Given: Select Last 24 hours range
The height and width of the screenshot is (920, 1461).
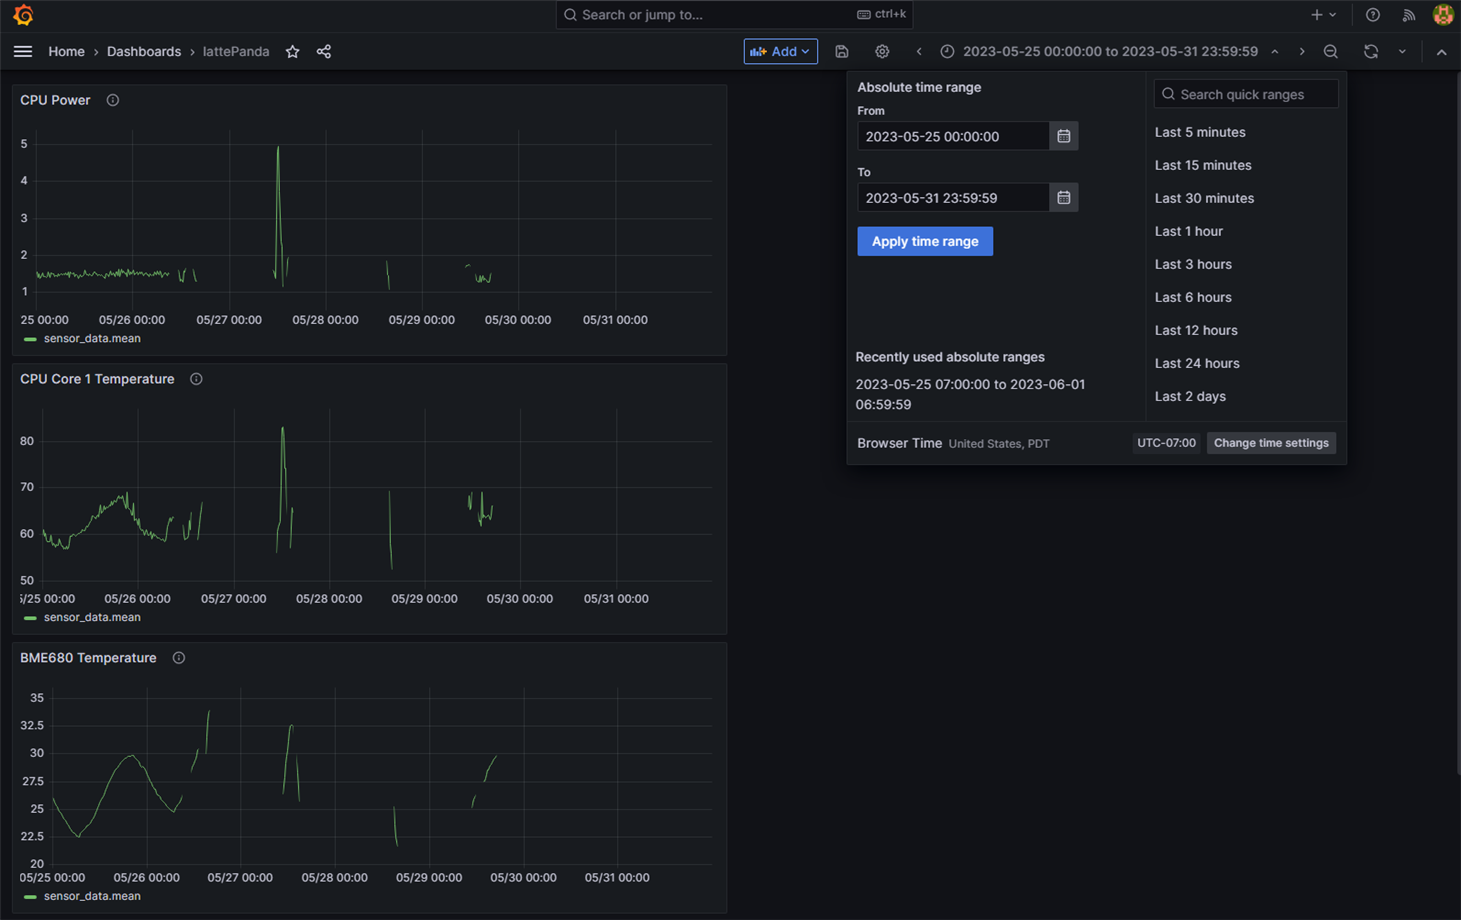Looking at the screenshot, I should click(1197, 363).
